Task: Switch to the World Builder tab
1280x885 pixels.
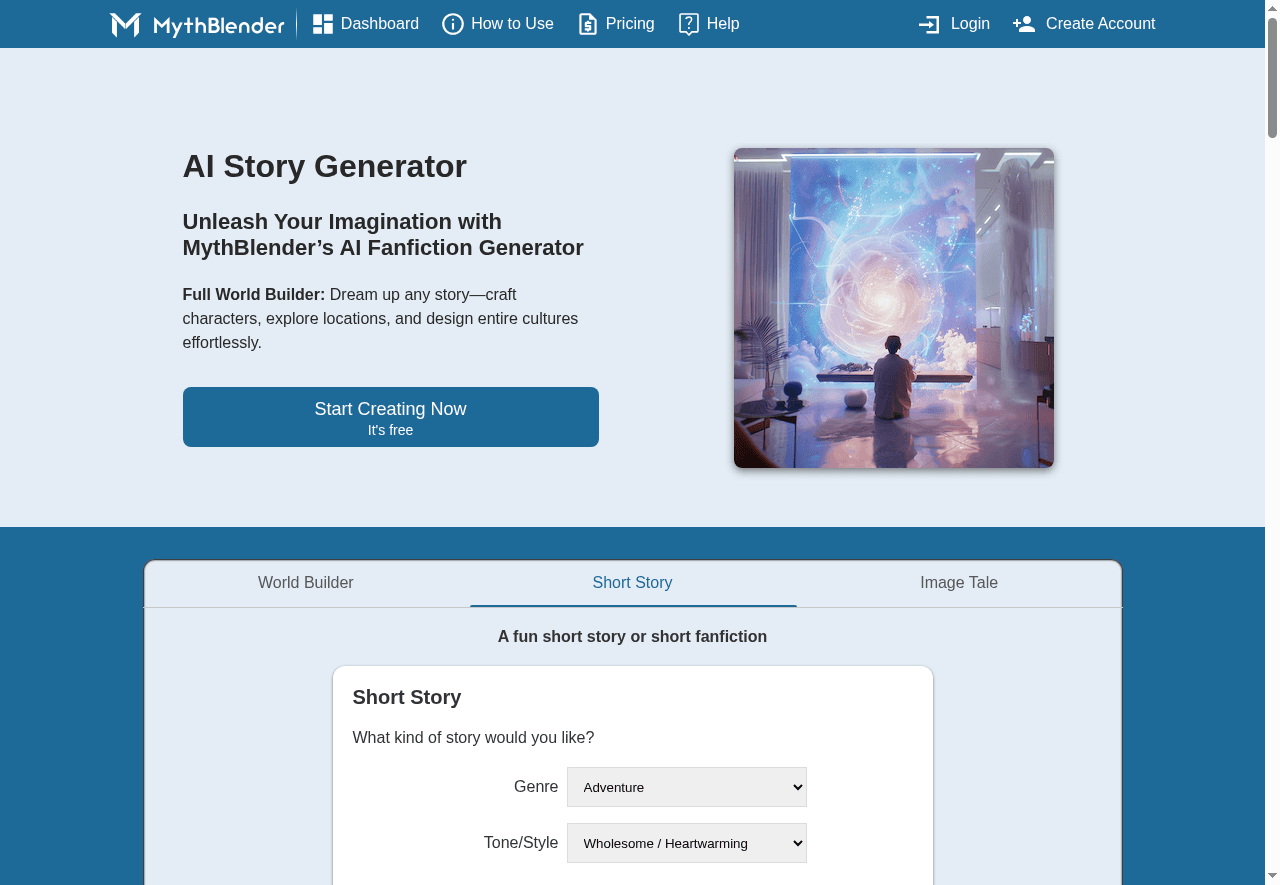Action: coord(306,583)
